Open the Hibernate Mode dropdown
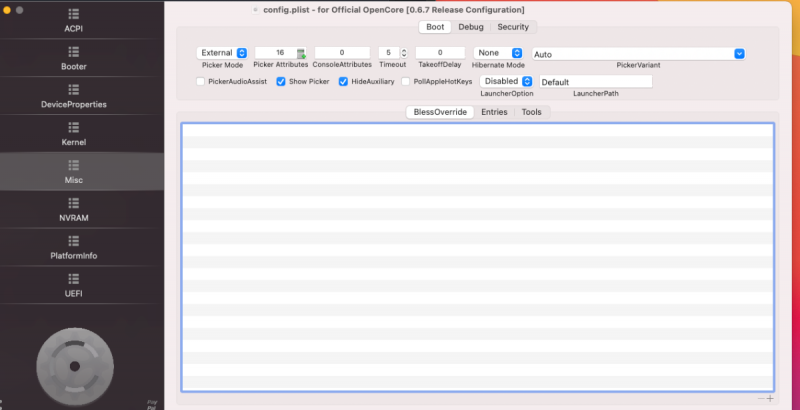 [498, 53]
